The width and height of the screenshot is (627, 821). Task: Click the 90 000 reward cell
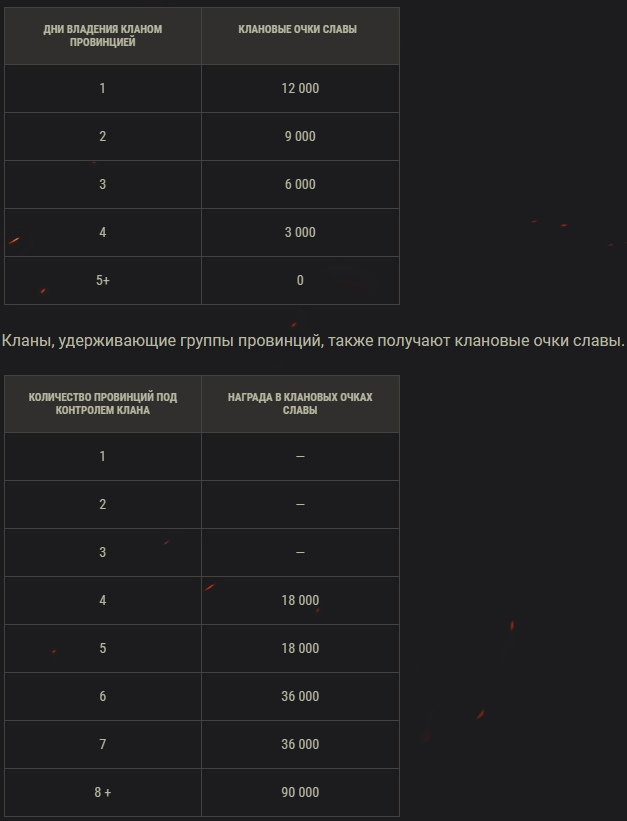click(x=300, y=793)
